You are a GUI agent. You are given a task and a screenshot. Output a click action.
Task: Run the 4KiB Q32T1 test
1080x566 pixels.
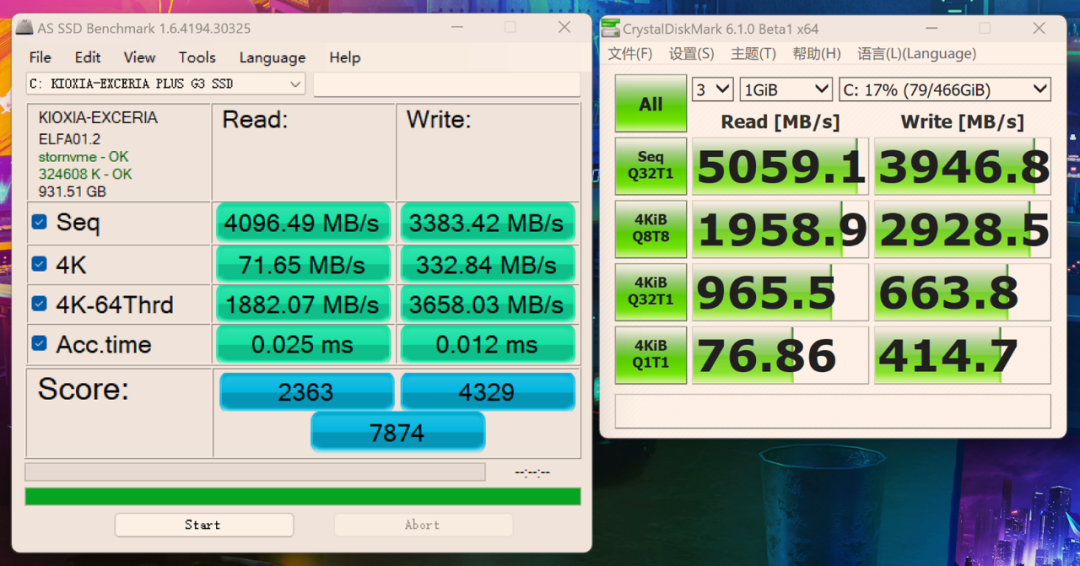pyautogui.click(x=650, y=292)
